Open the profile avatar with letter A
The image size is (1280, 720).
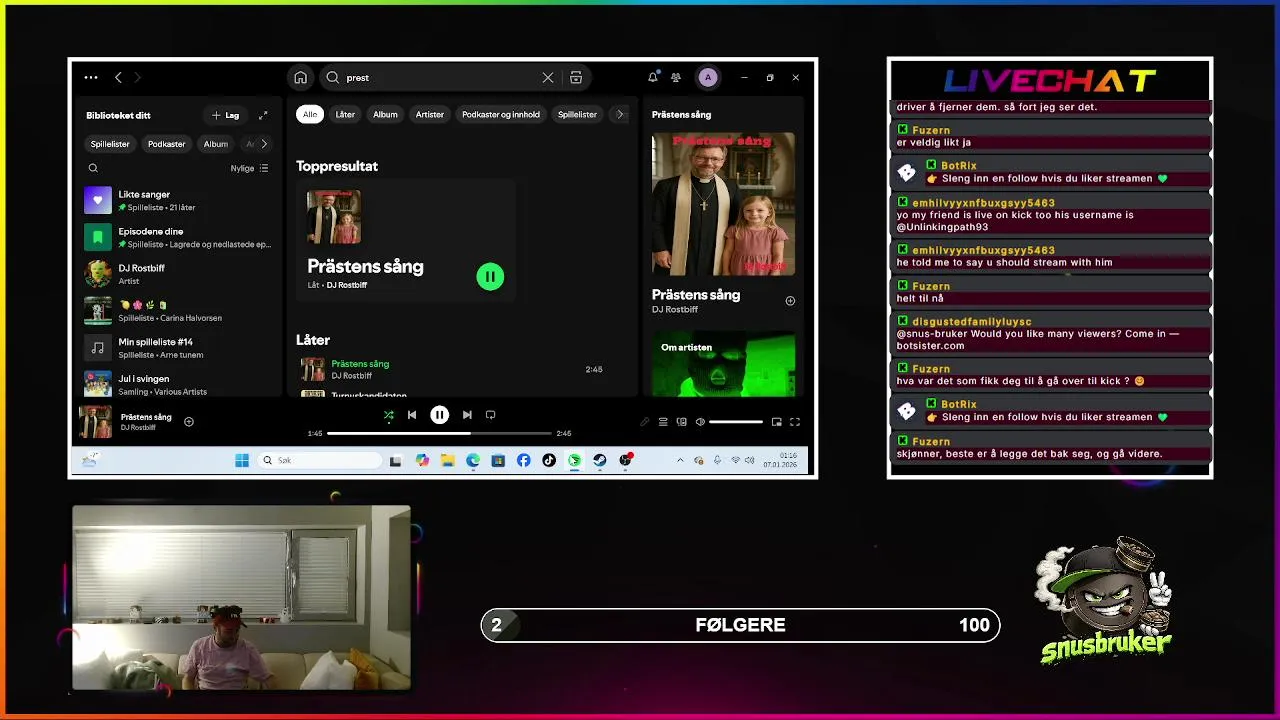click(x=708, y=77)
